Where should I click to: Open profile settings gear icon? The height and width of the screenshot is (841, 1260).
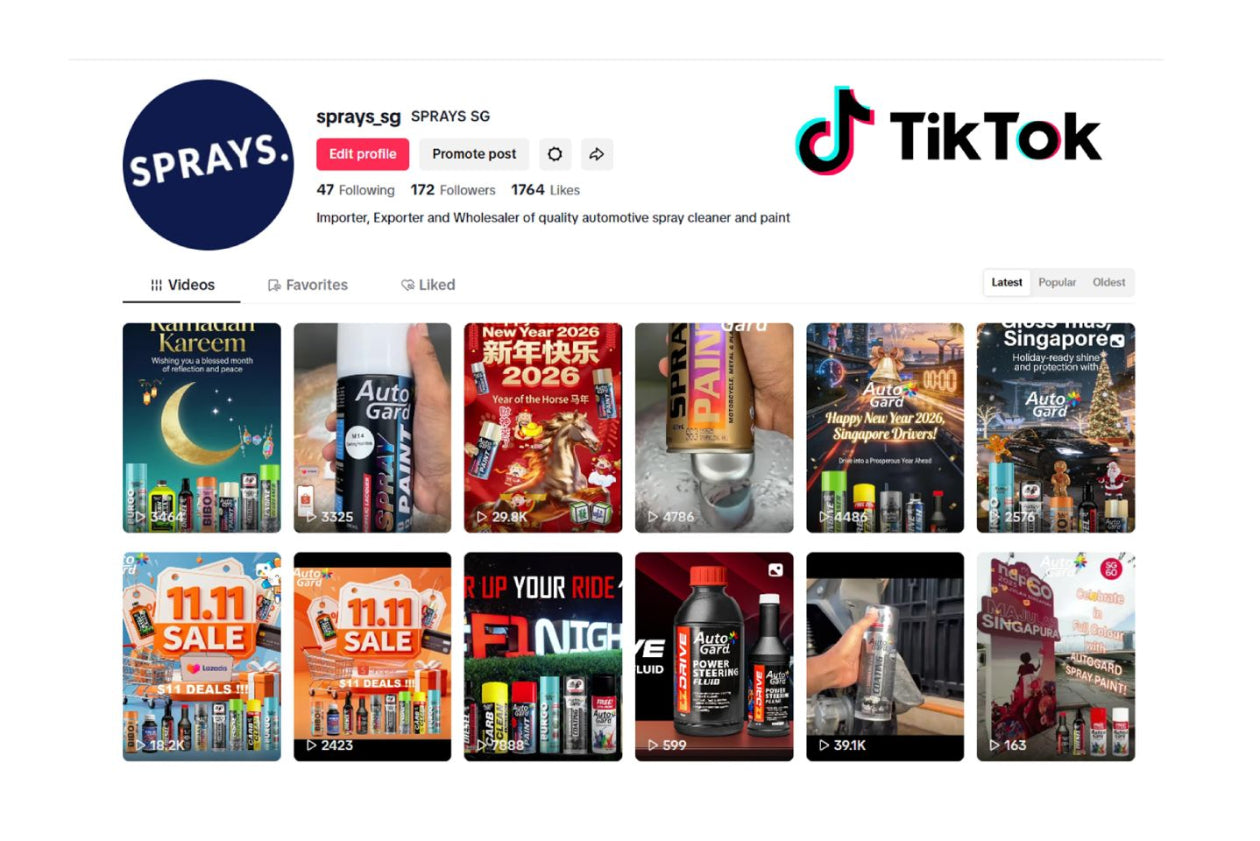click(555, 154)
